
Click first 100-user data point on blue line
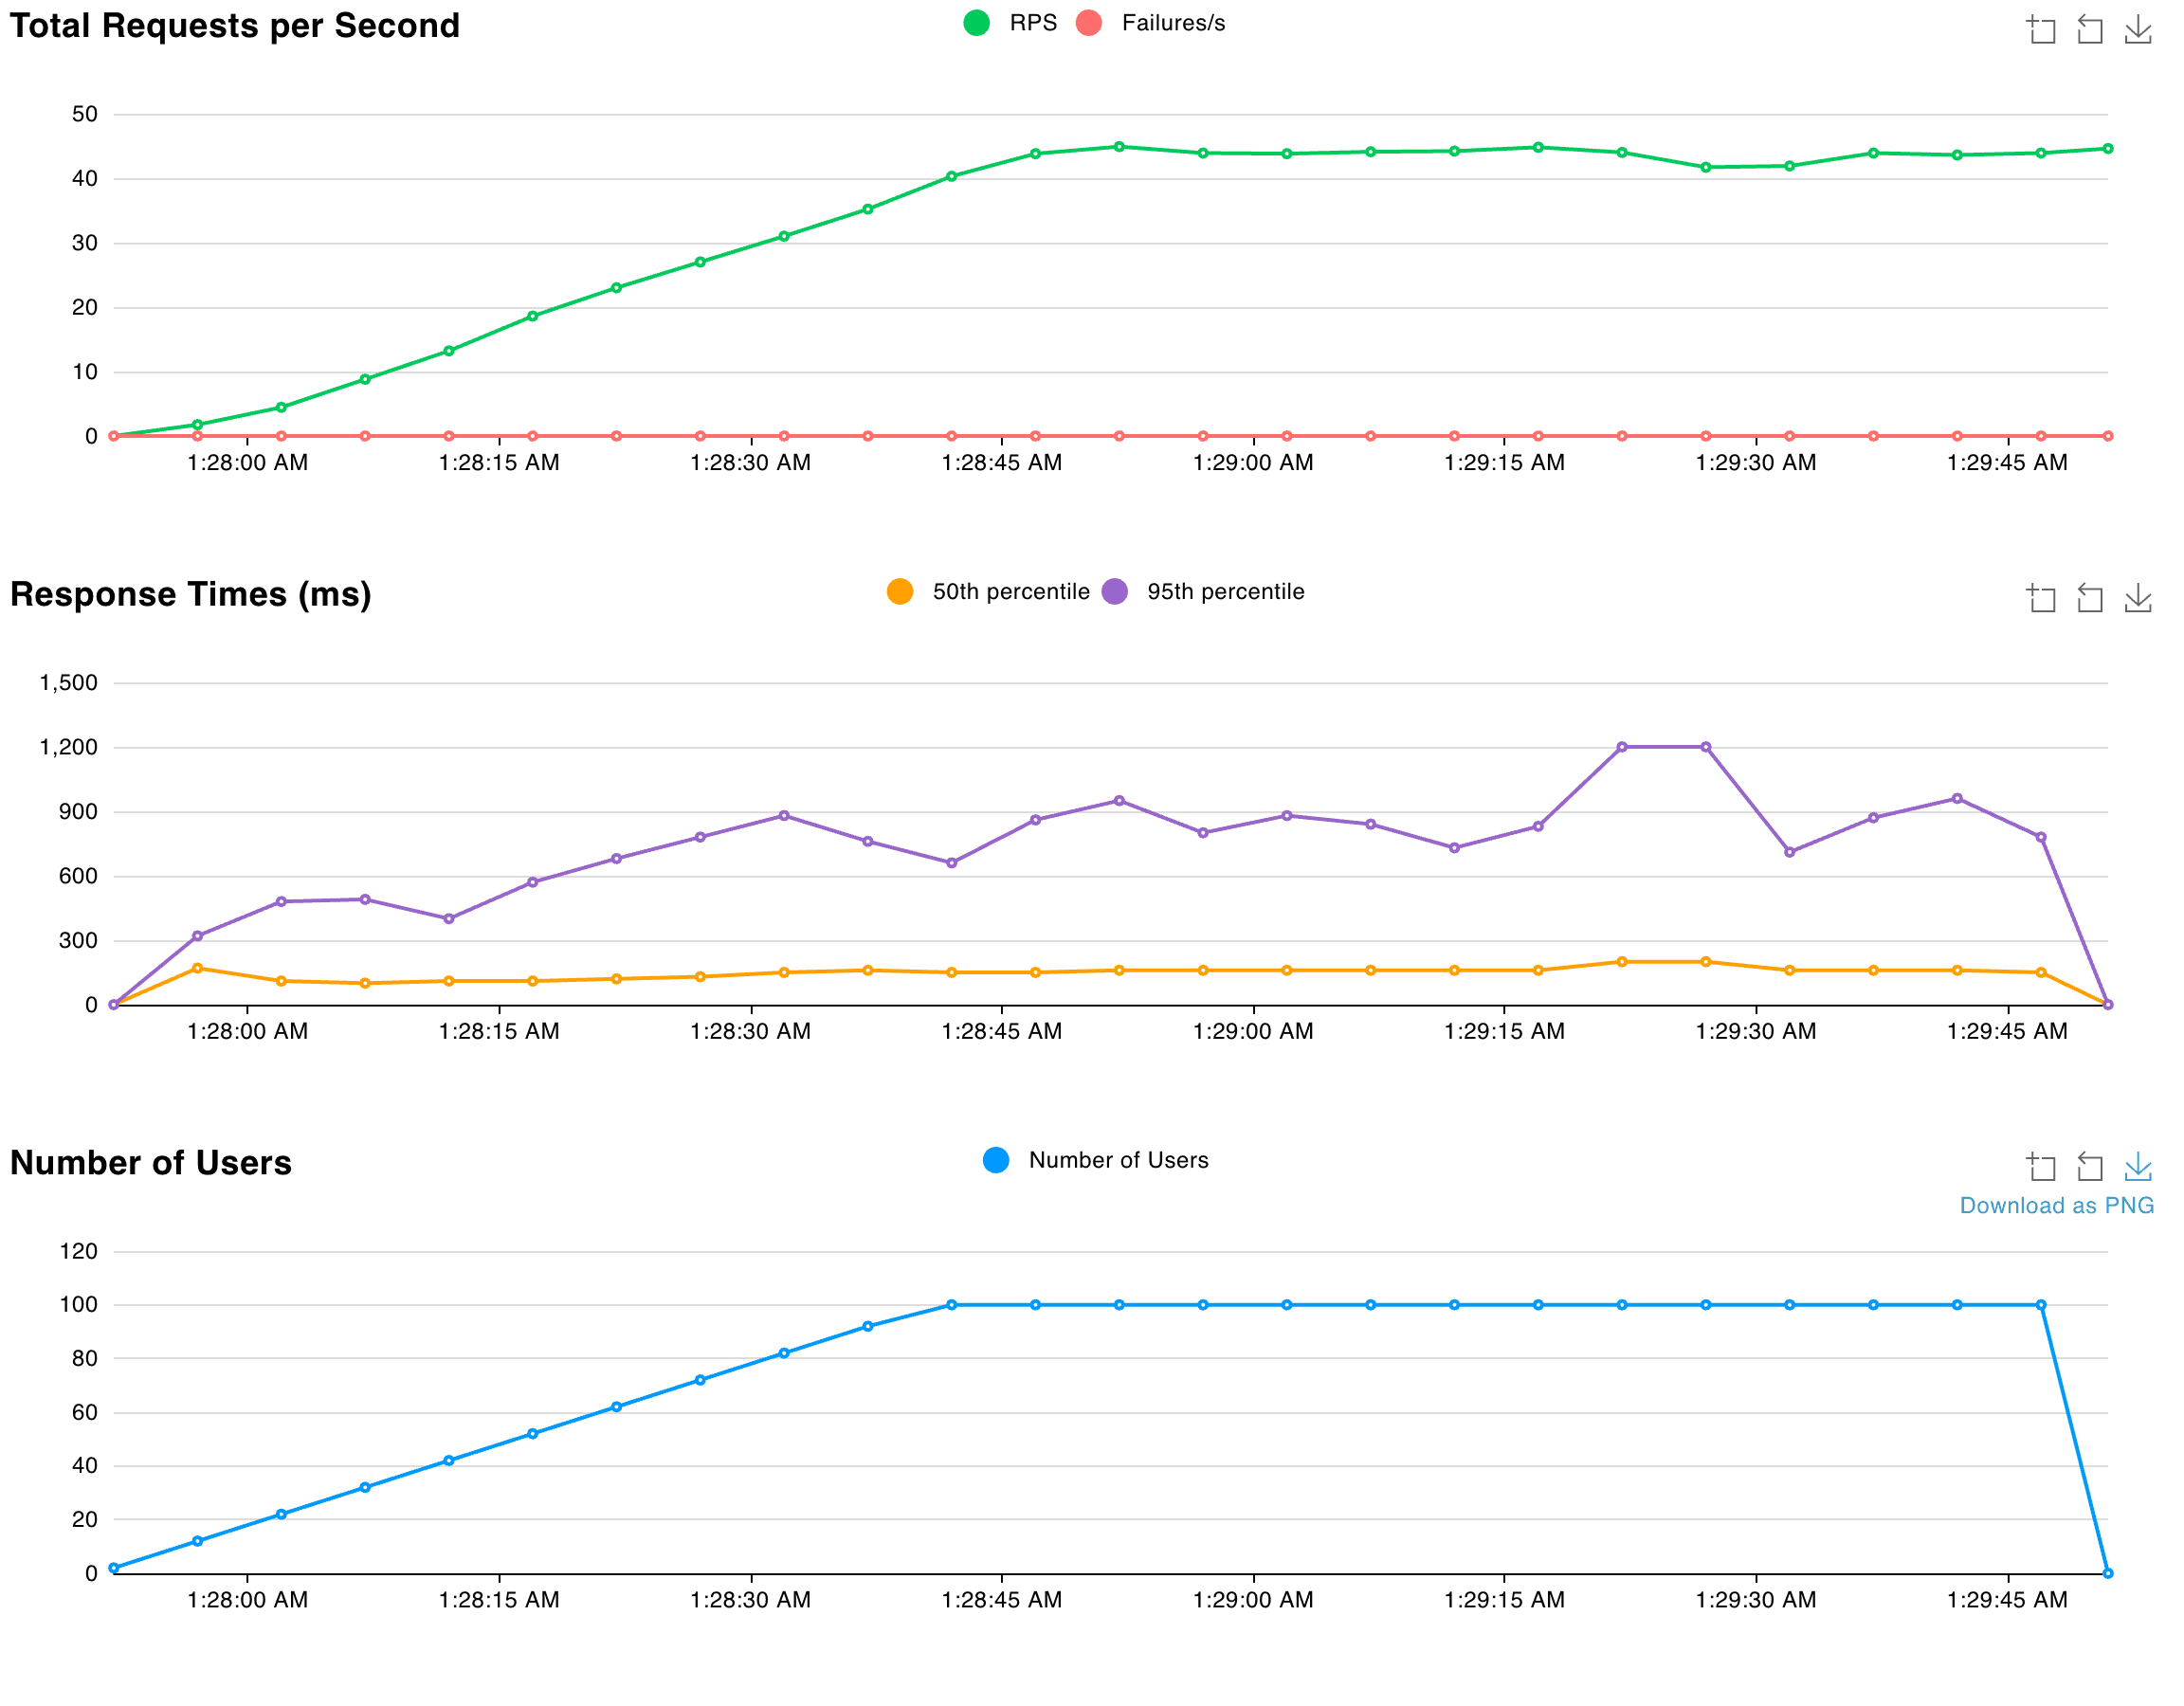tap(951, 1305)
